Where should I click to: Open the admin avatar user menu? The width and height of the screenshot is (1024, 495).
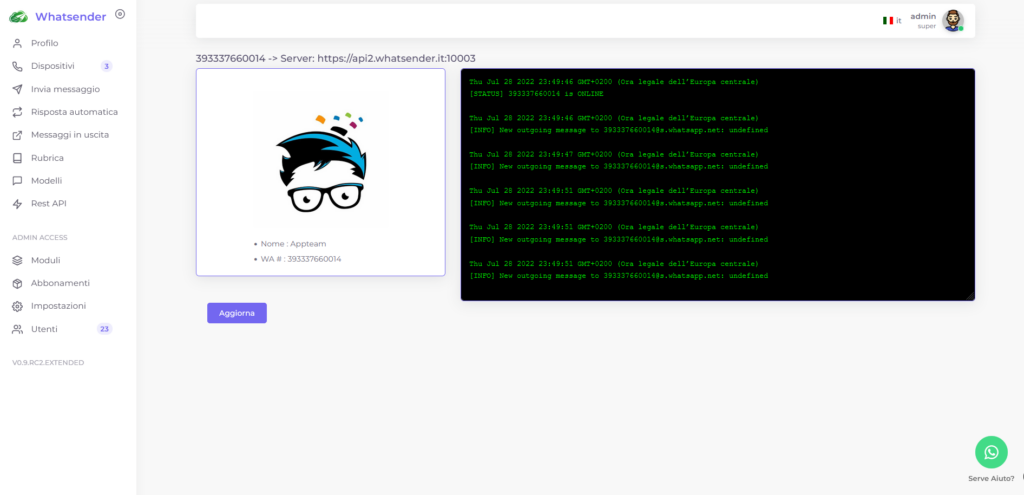[x=953, y=21]
